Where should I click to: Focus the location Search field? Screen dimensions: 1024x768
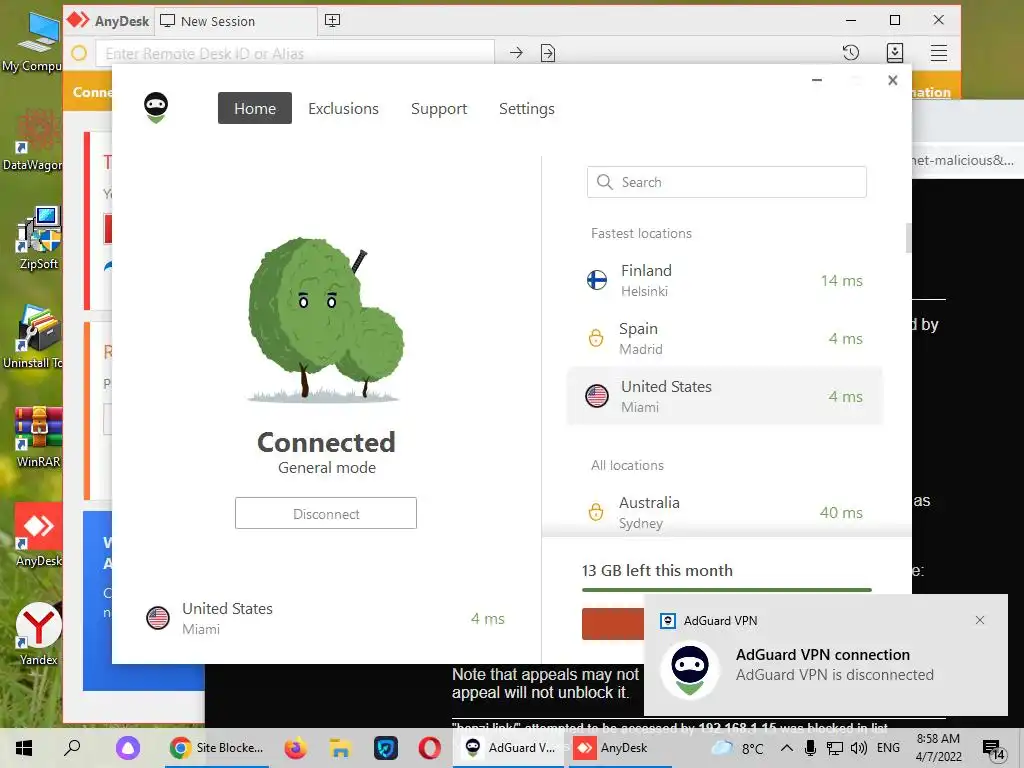coord(726,182)
